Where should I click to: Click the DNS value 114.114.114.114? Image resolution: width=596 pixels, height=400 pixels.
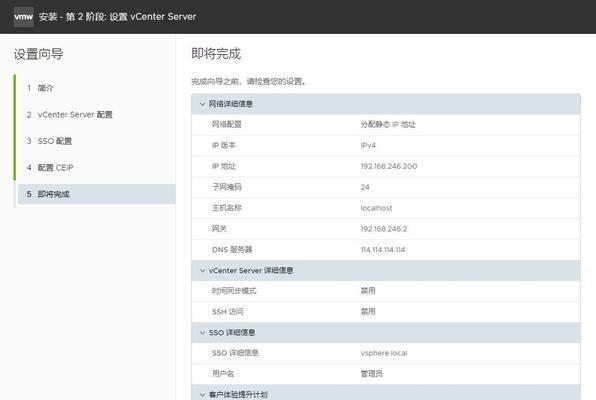382,250
